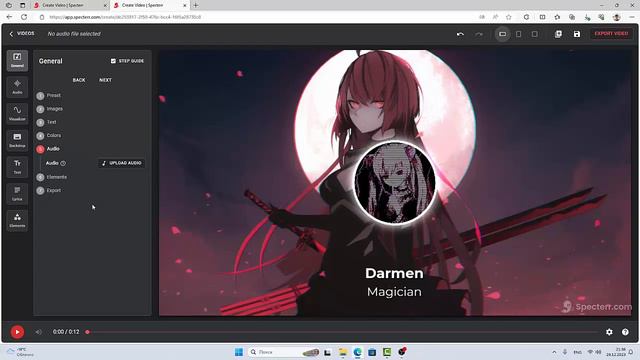
Task: Go back in browser history
Action: [9, 17]
